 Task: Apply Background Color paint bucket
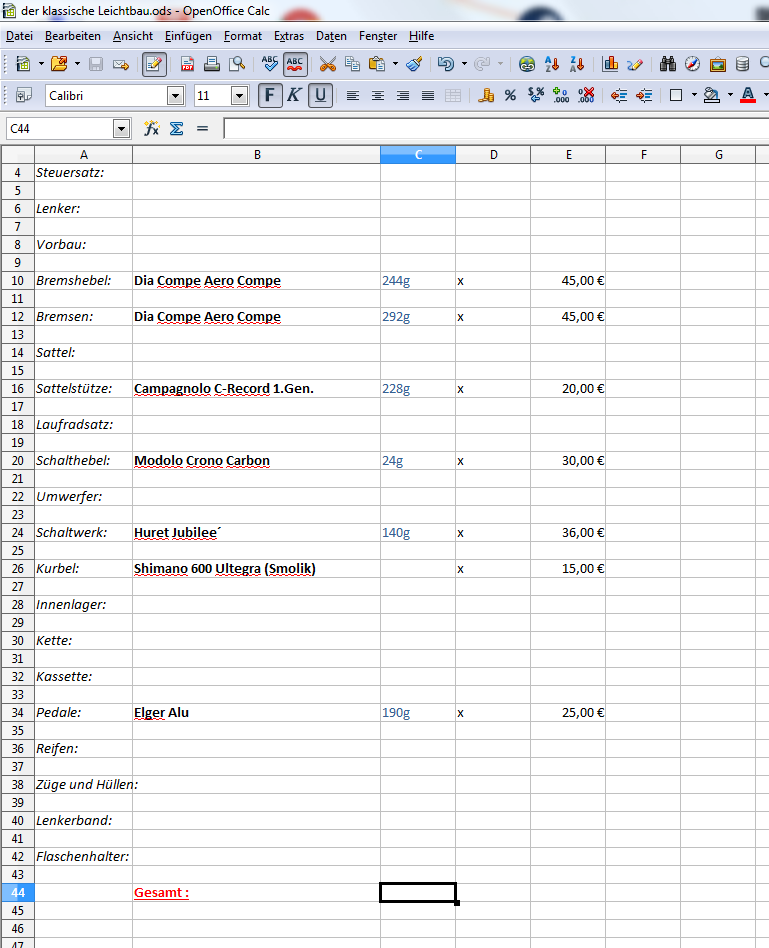[712, 95]
